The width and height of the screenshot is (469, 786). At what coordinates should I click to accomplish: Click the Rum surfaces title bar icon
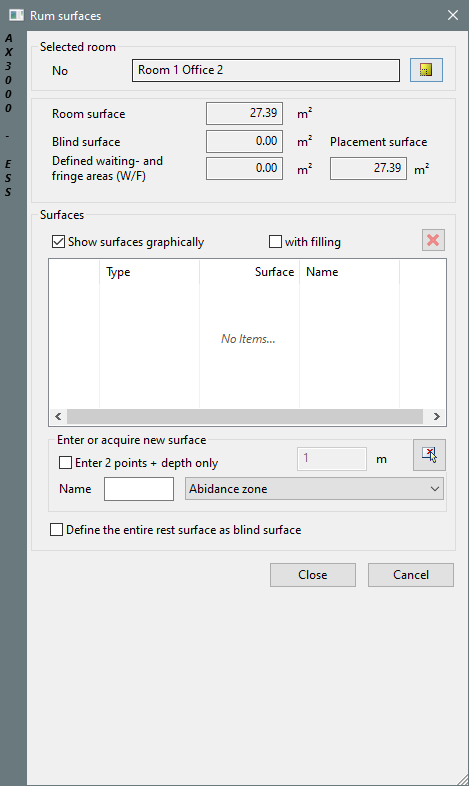[17, 16]
